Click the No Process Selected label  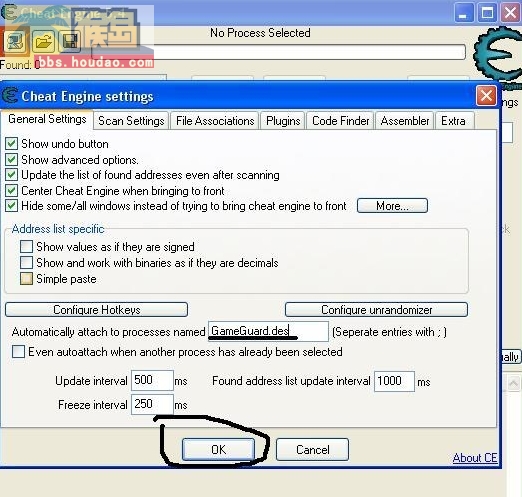click(260, 33)
